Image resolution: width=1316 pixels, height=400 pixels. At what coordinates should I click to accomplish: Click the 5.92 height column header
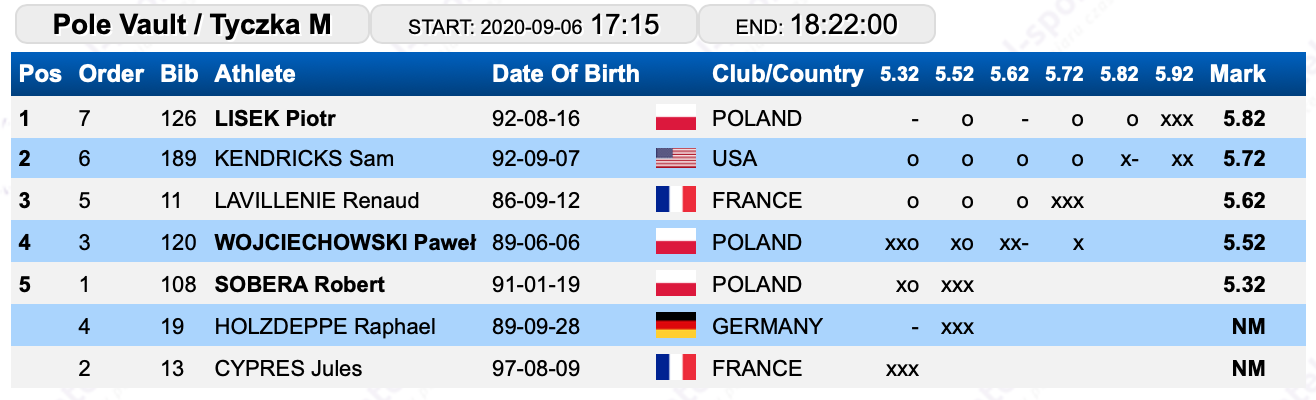[x=1174, y=74]
